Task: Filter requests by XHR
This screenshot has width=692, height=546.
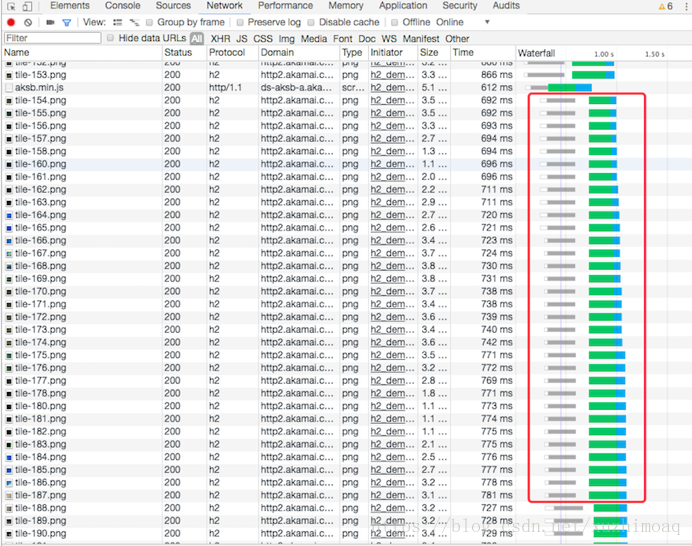Action: [220, 39]
